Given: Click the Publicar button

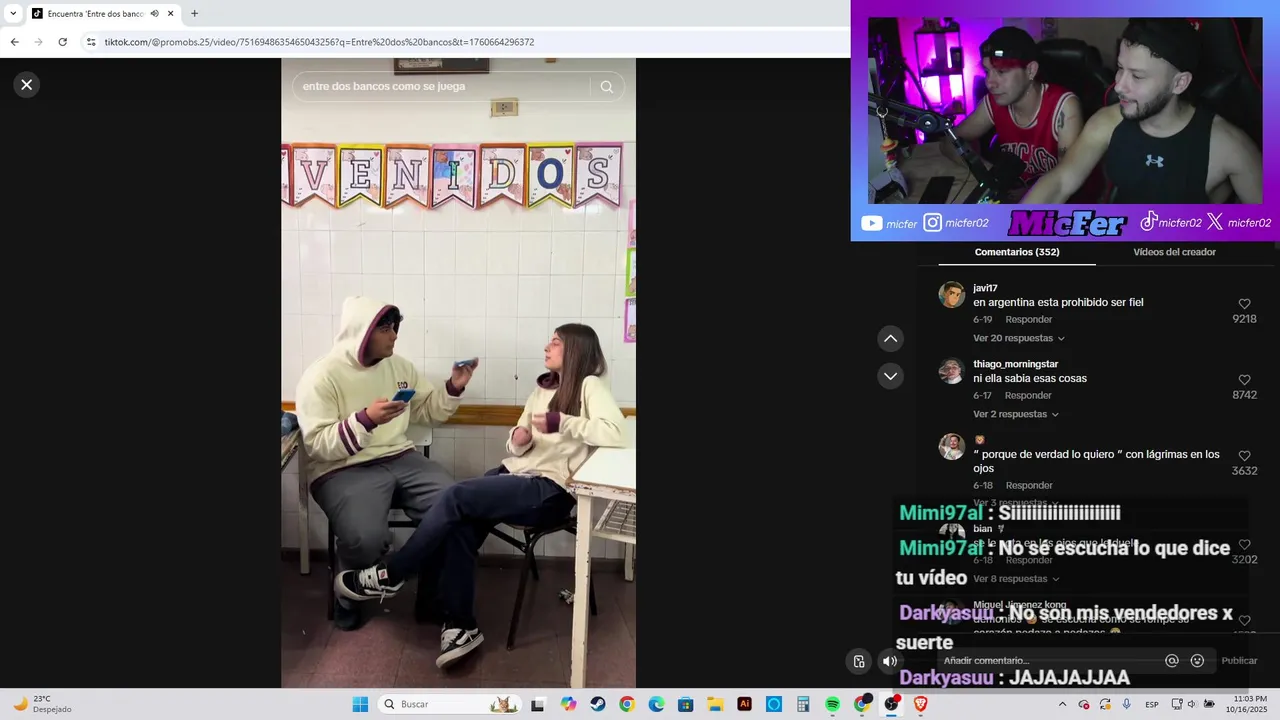Looking at the screenshot, I should [1239, 661].
